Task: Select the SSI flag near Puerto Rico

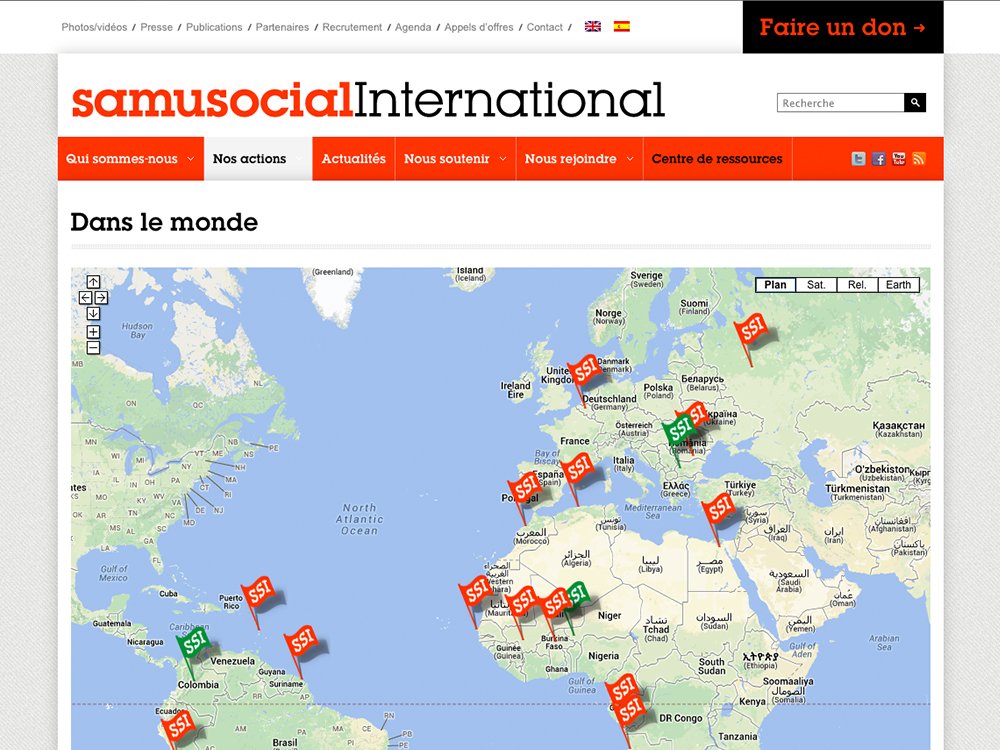Action: point(258,594)
